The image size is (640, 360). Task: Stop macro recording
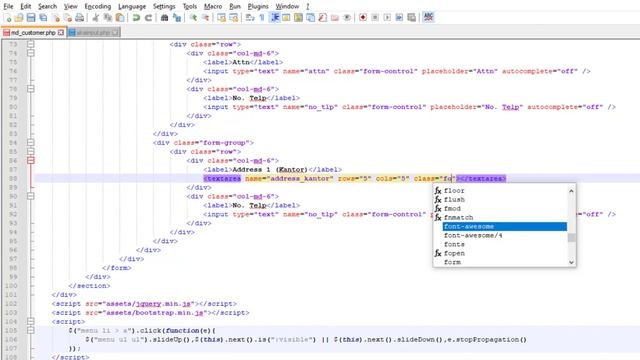point(375,18)
